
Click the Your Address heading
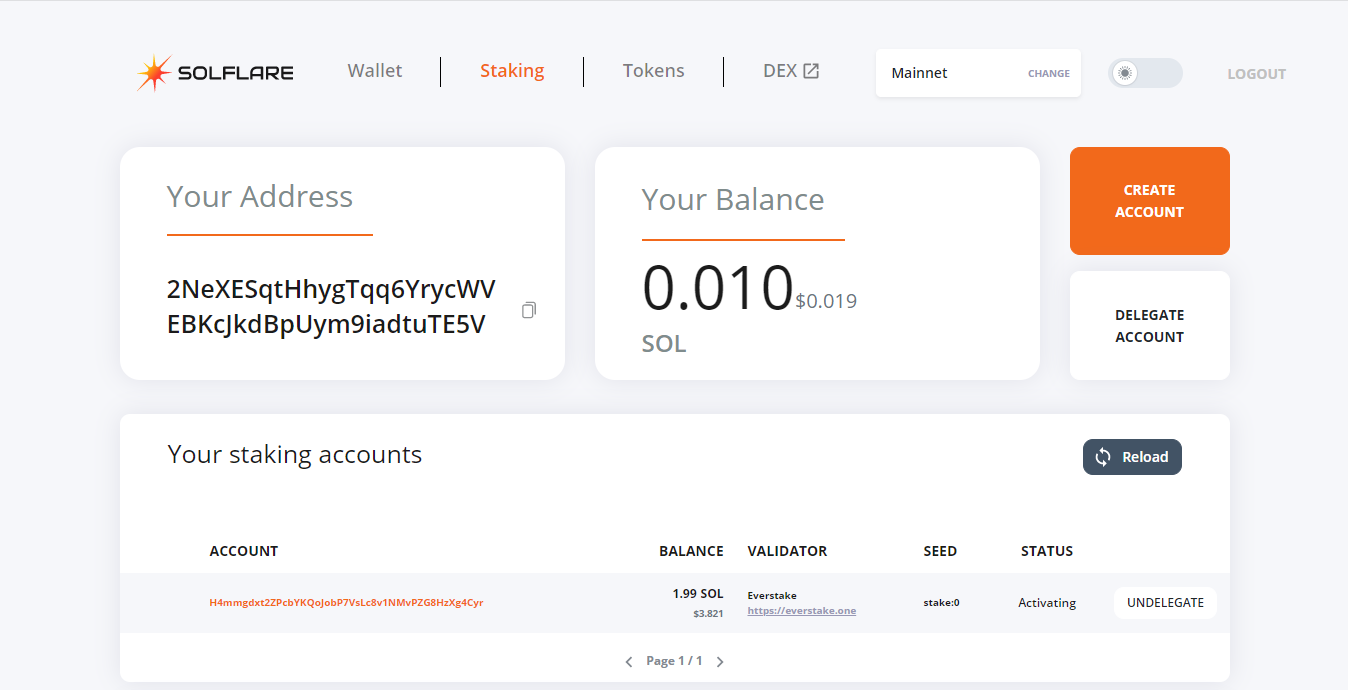click(x=260, y=197)
